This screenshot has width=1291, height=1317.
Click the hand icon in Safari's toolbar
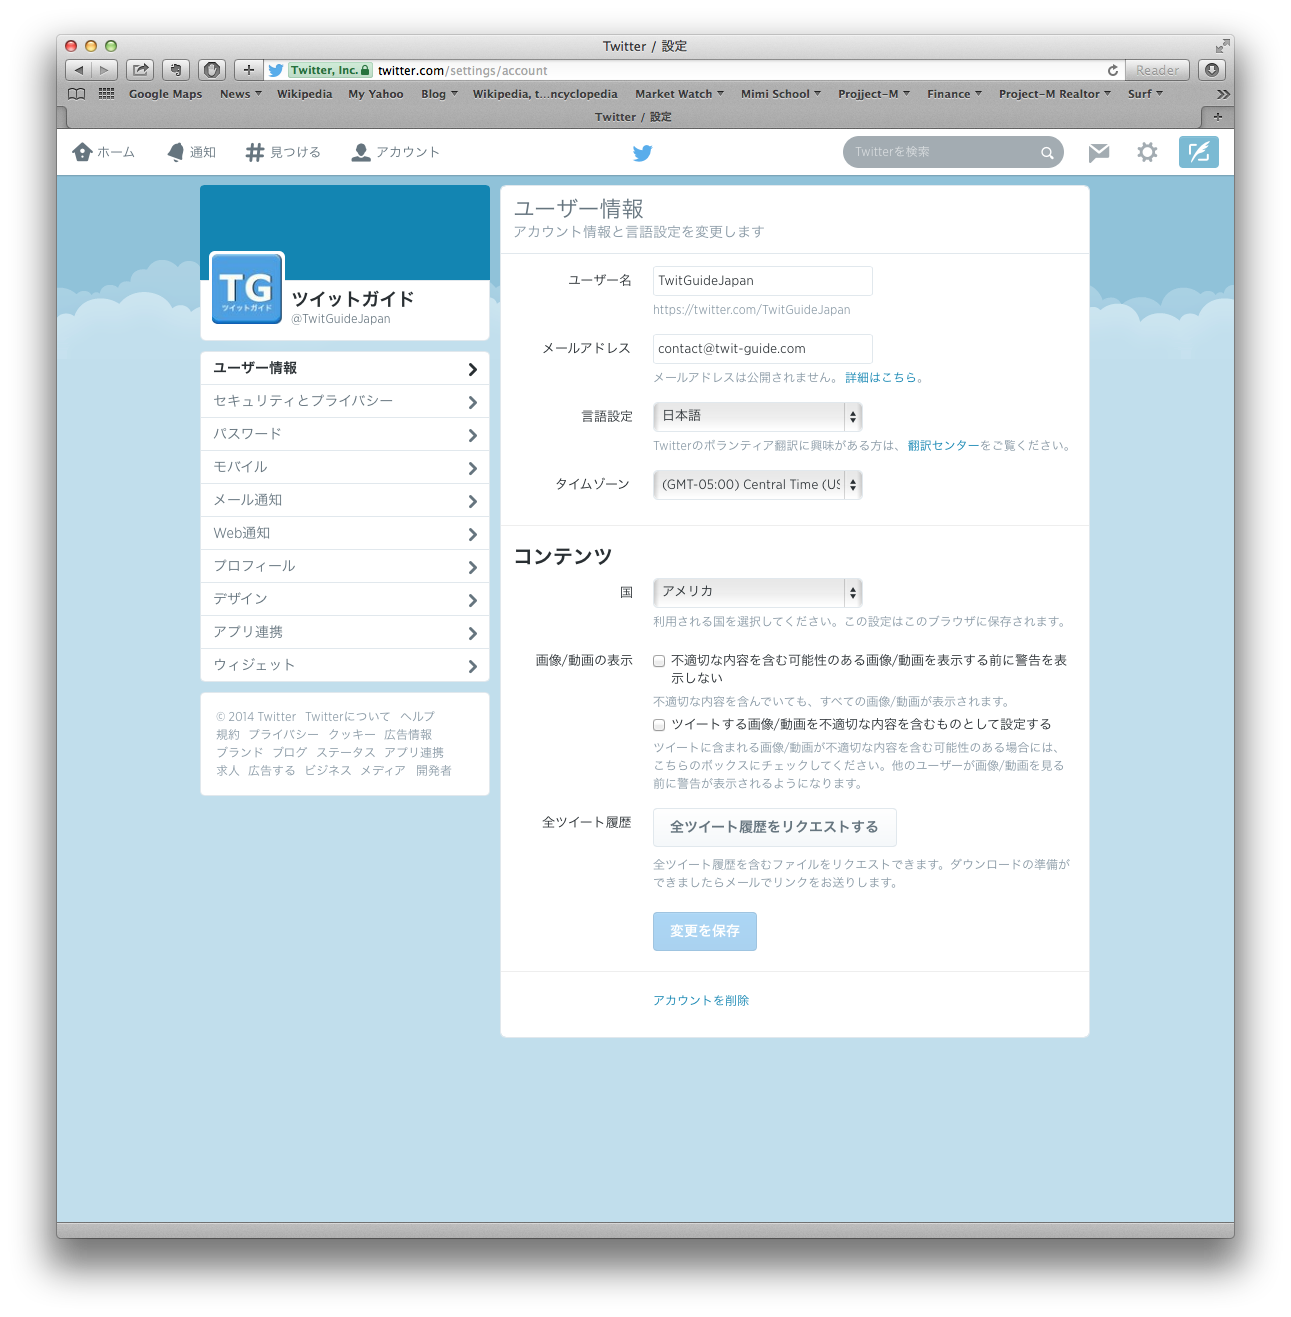tap(176, 70)
